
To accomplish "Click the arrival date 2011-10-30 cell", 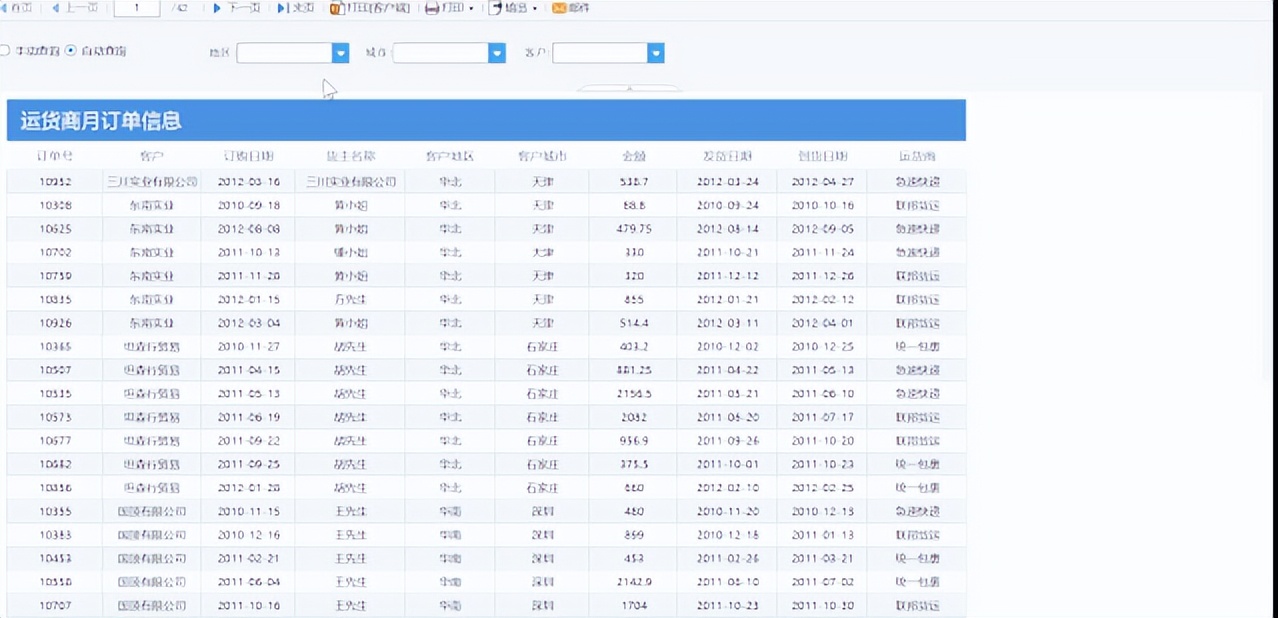I will tap(822, 606).
